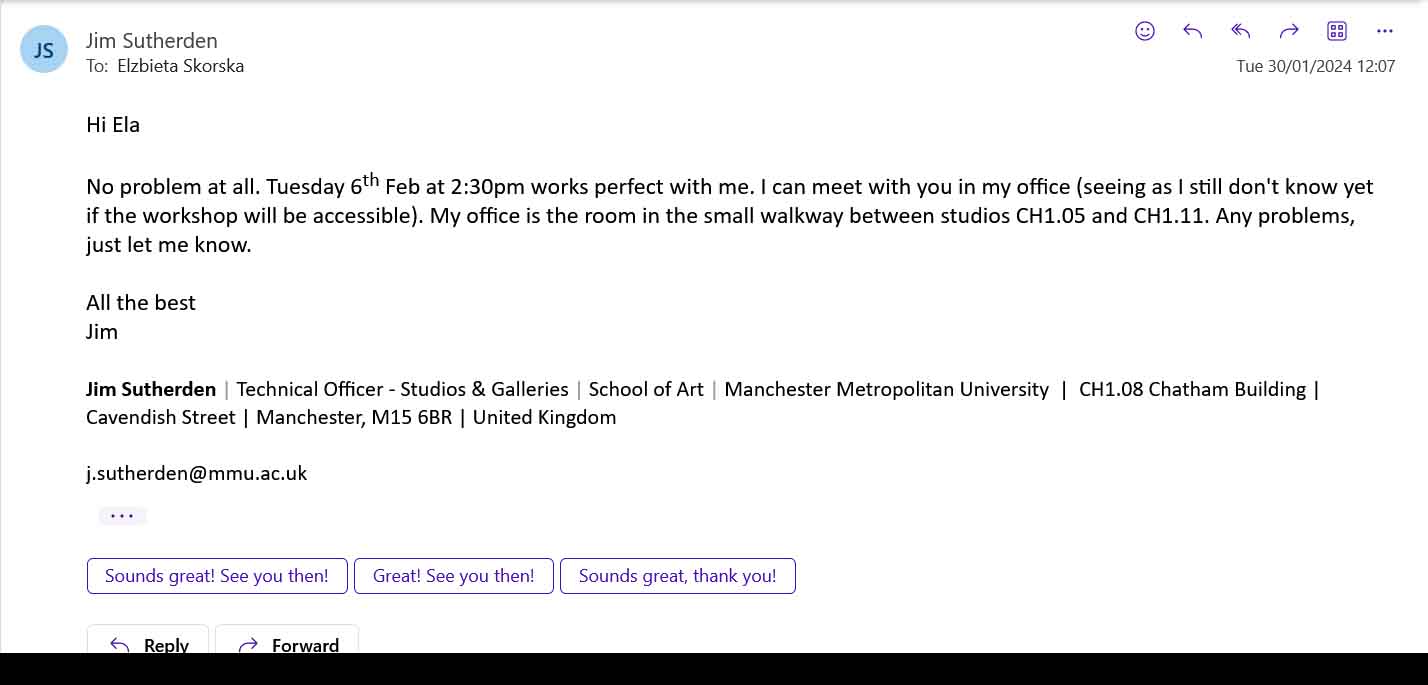
Task: Select "Sounds great, thank you!" quick reply
Action: [x=677, y=576]
